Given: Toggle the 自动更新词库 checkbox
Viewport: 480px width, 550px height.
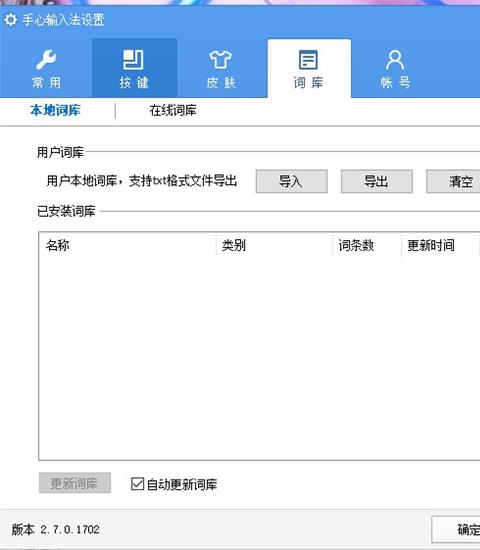Looking at the screenshot, I should coord(137,484).
